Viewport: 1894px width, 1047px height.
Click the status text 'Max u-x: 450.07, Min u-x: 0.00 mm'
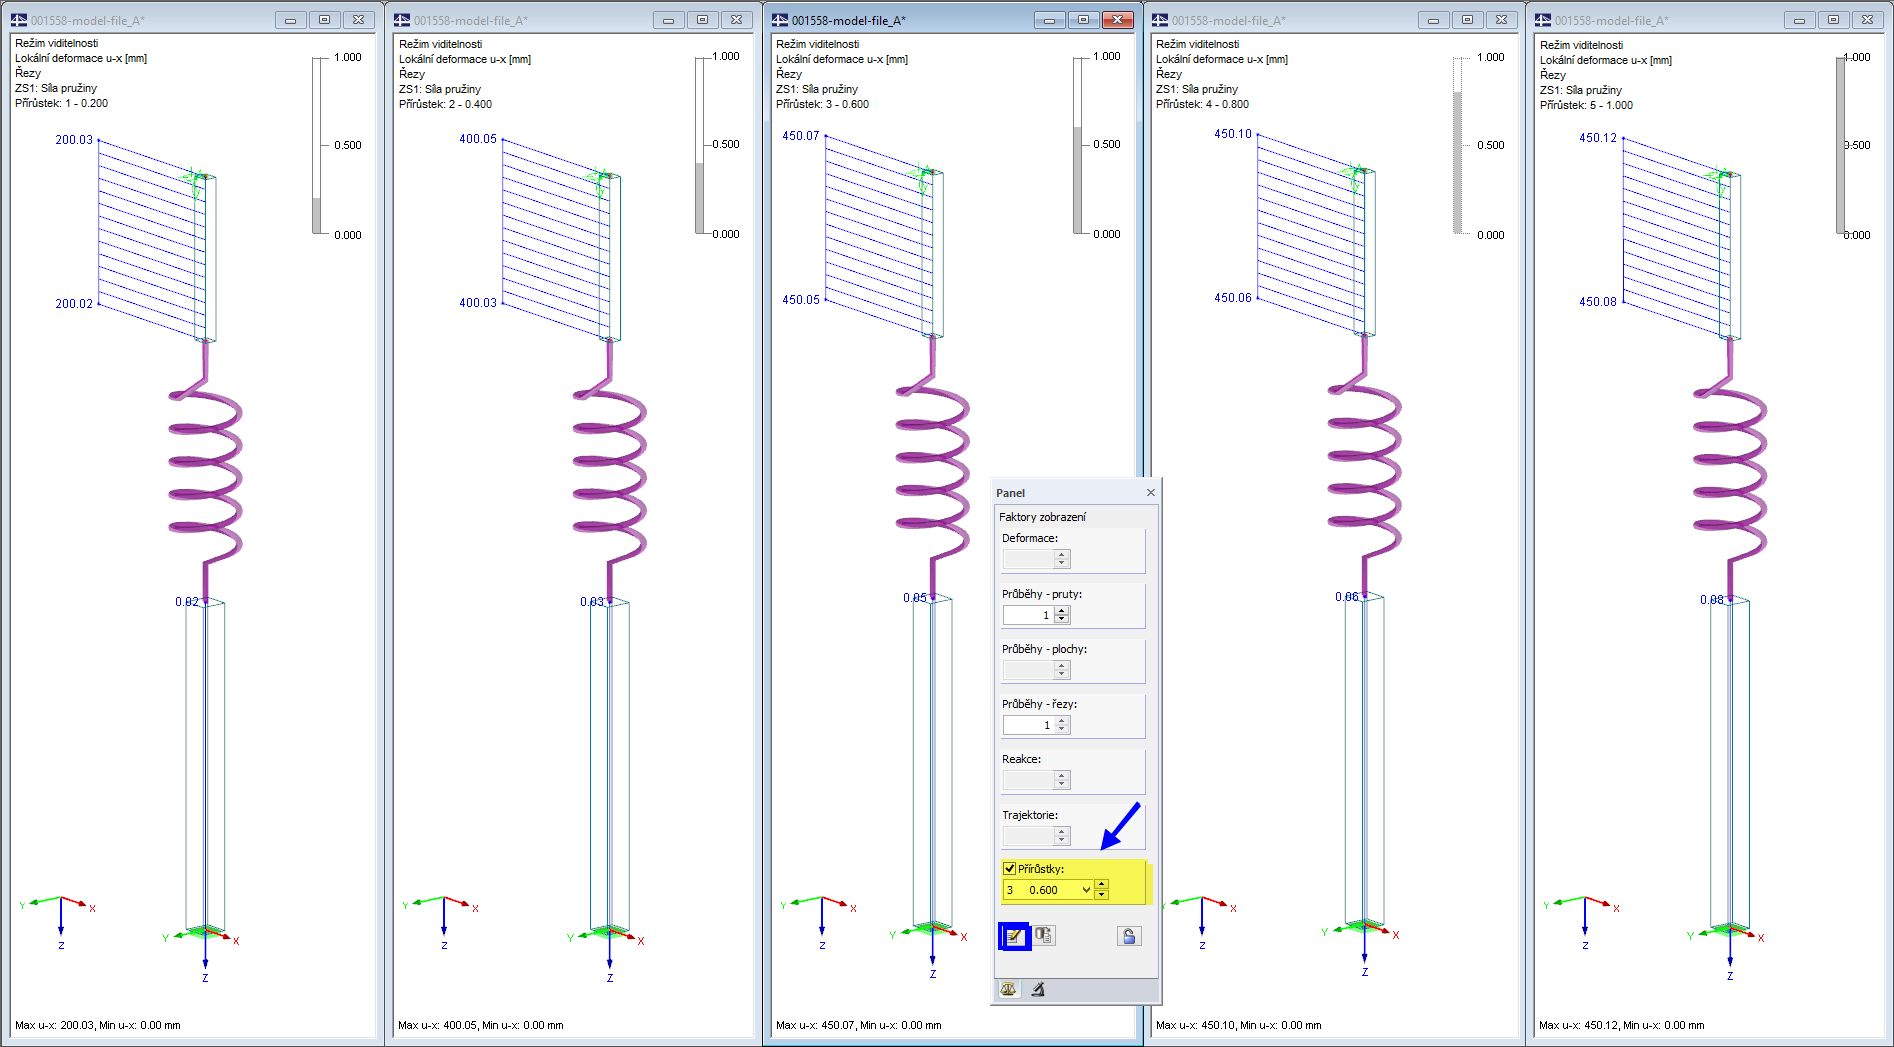coord(859,1025)
